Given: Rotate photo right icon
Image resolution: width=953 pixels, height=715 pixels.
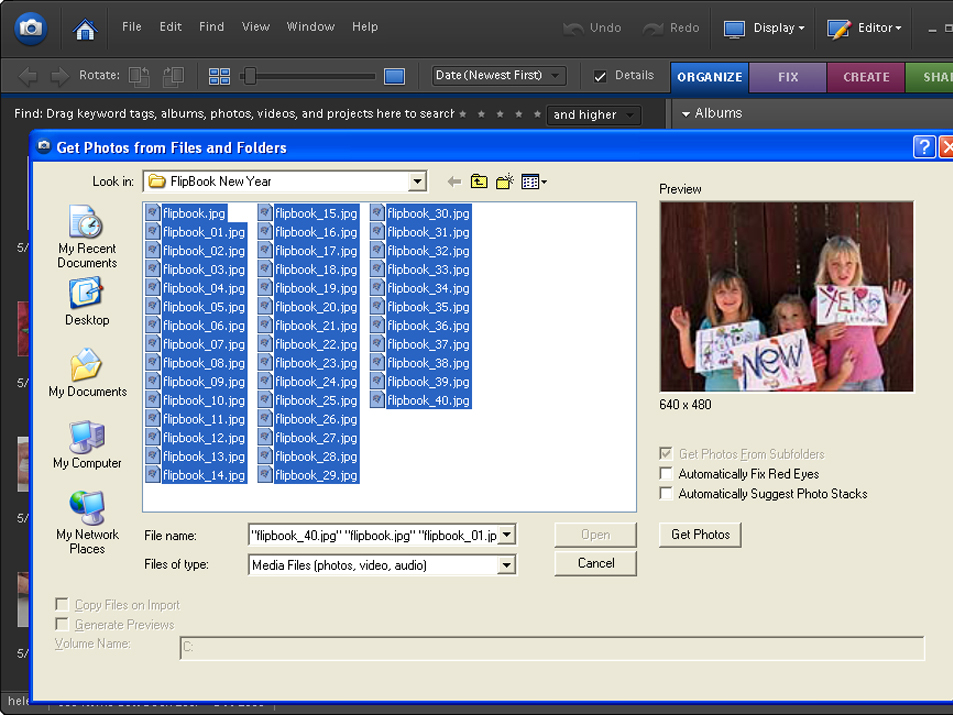Looking at the screenshot, I should [173, 76].
